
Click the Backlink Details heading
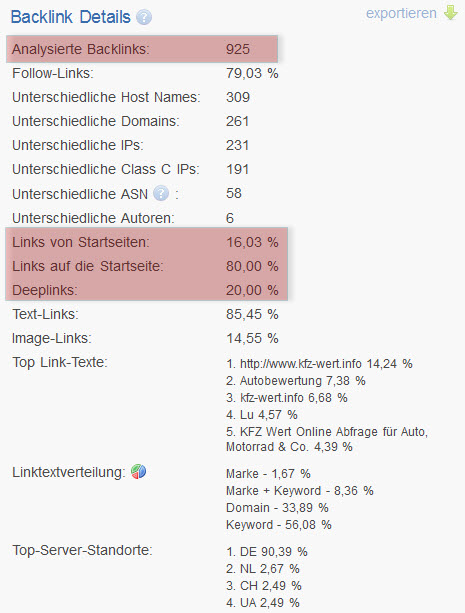pyautogui.click(x=70, y=17)
